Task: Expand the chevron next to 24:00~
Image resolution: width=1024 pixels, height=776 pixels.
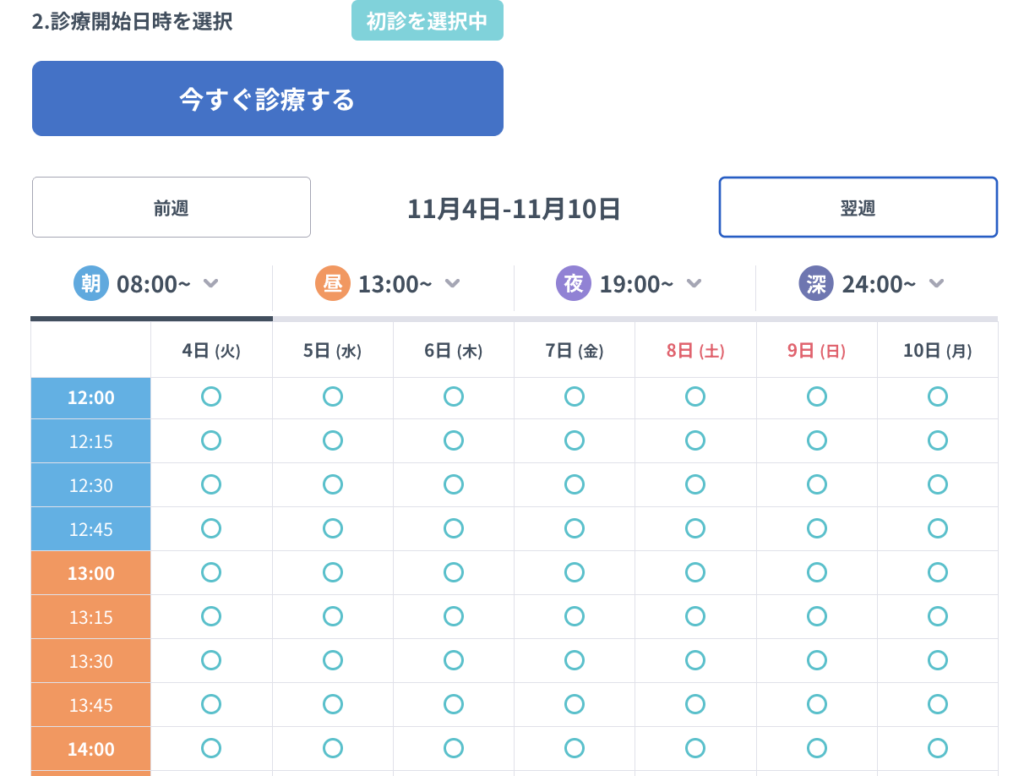Action: (936, 284)
